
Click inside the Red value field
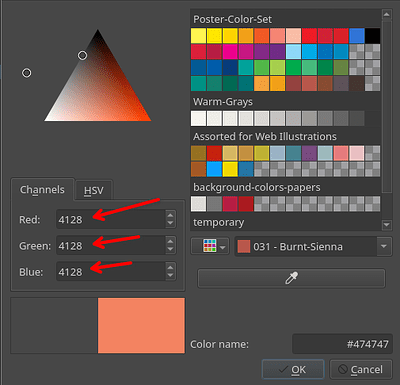(111, 219)
